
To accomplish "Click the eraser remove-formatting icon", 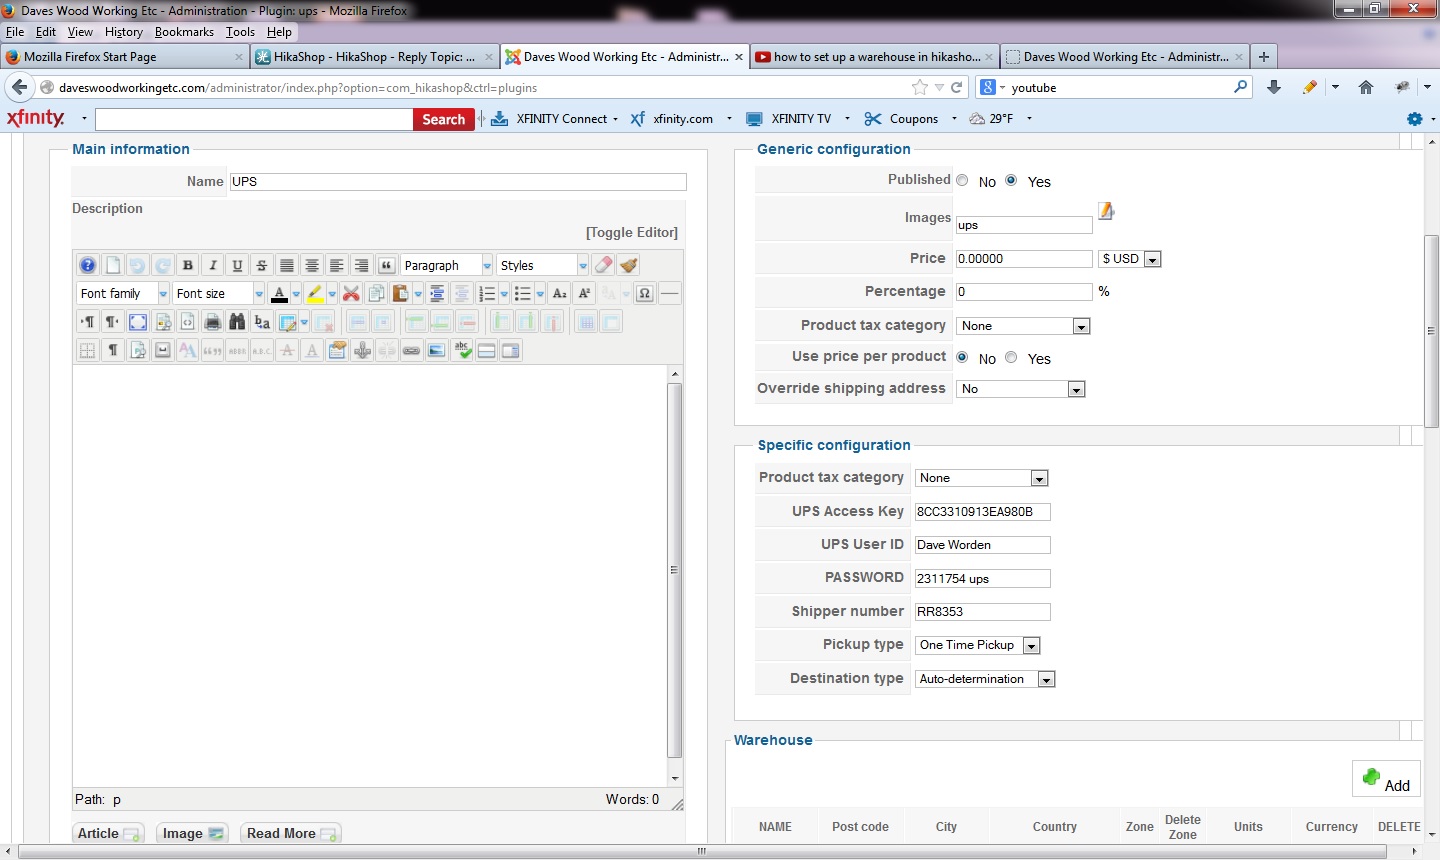I will click(x=603, y=265).
